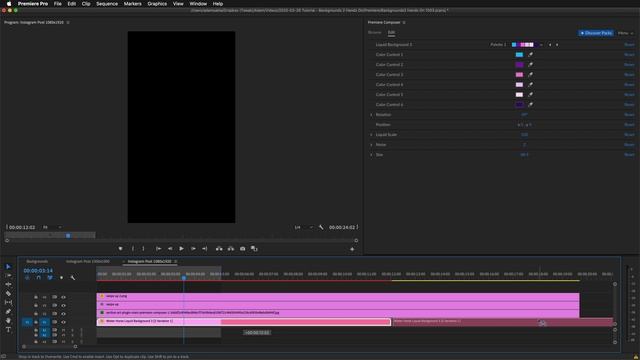Export a frame with the camera icon
640x360 pixels.
(242, 249)
